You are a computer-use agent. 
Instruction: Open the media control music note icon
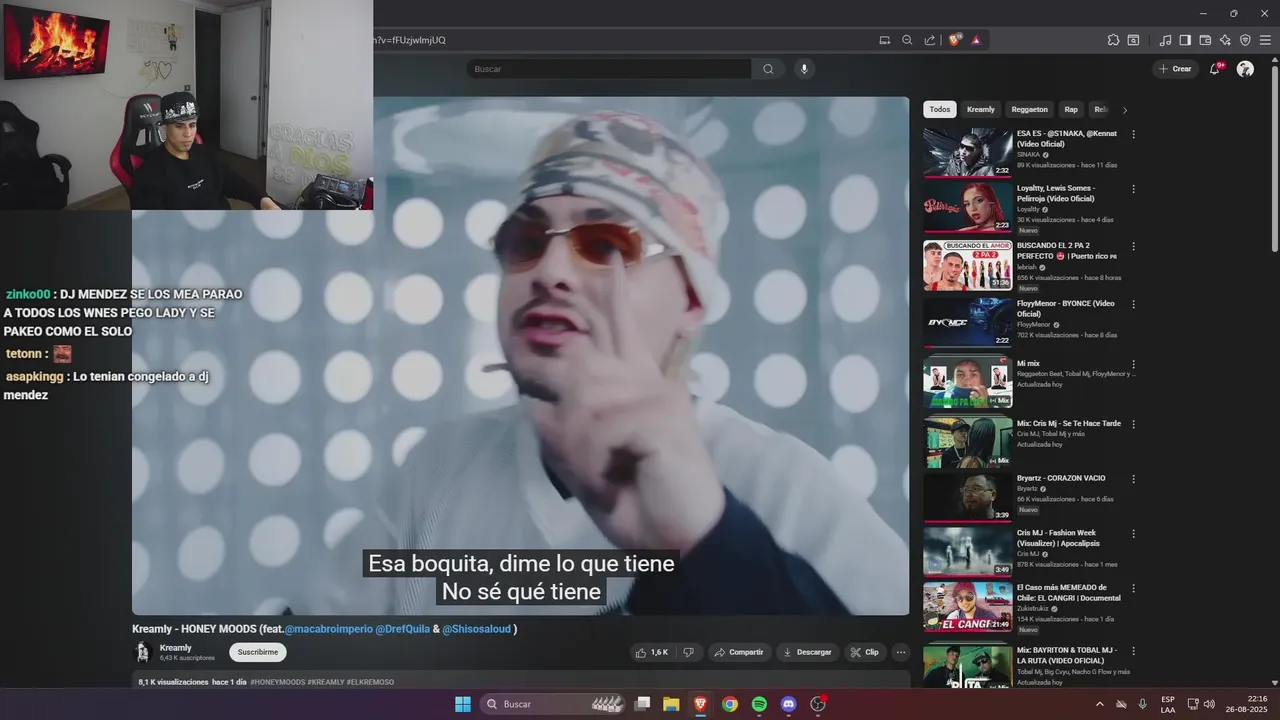[x=1165, y=40]
